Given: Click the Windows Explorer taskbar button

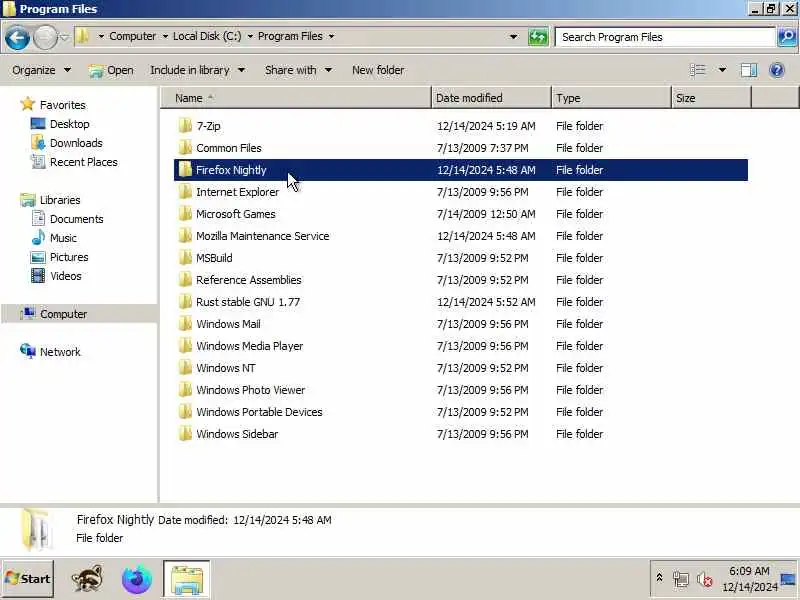Looking at the screenshot, I should coord(187,580).
